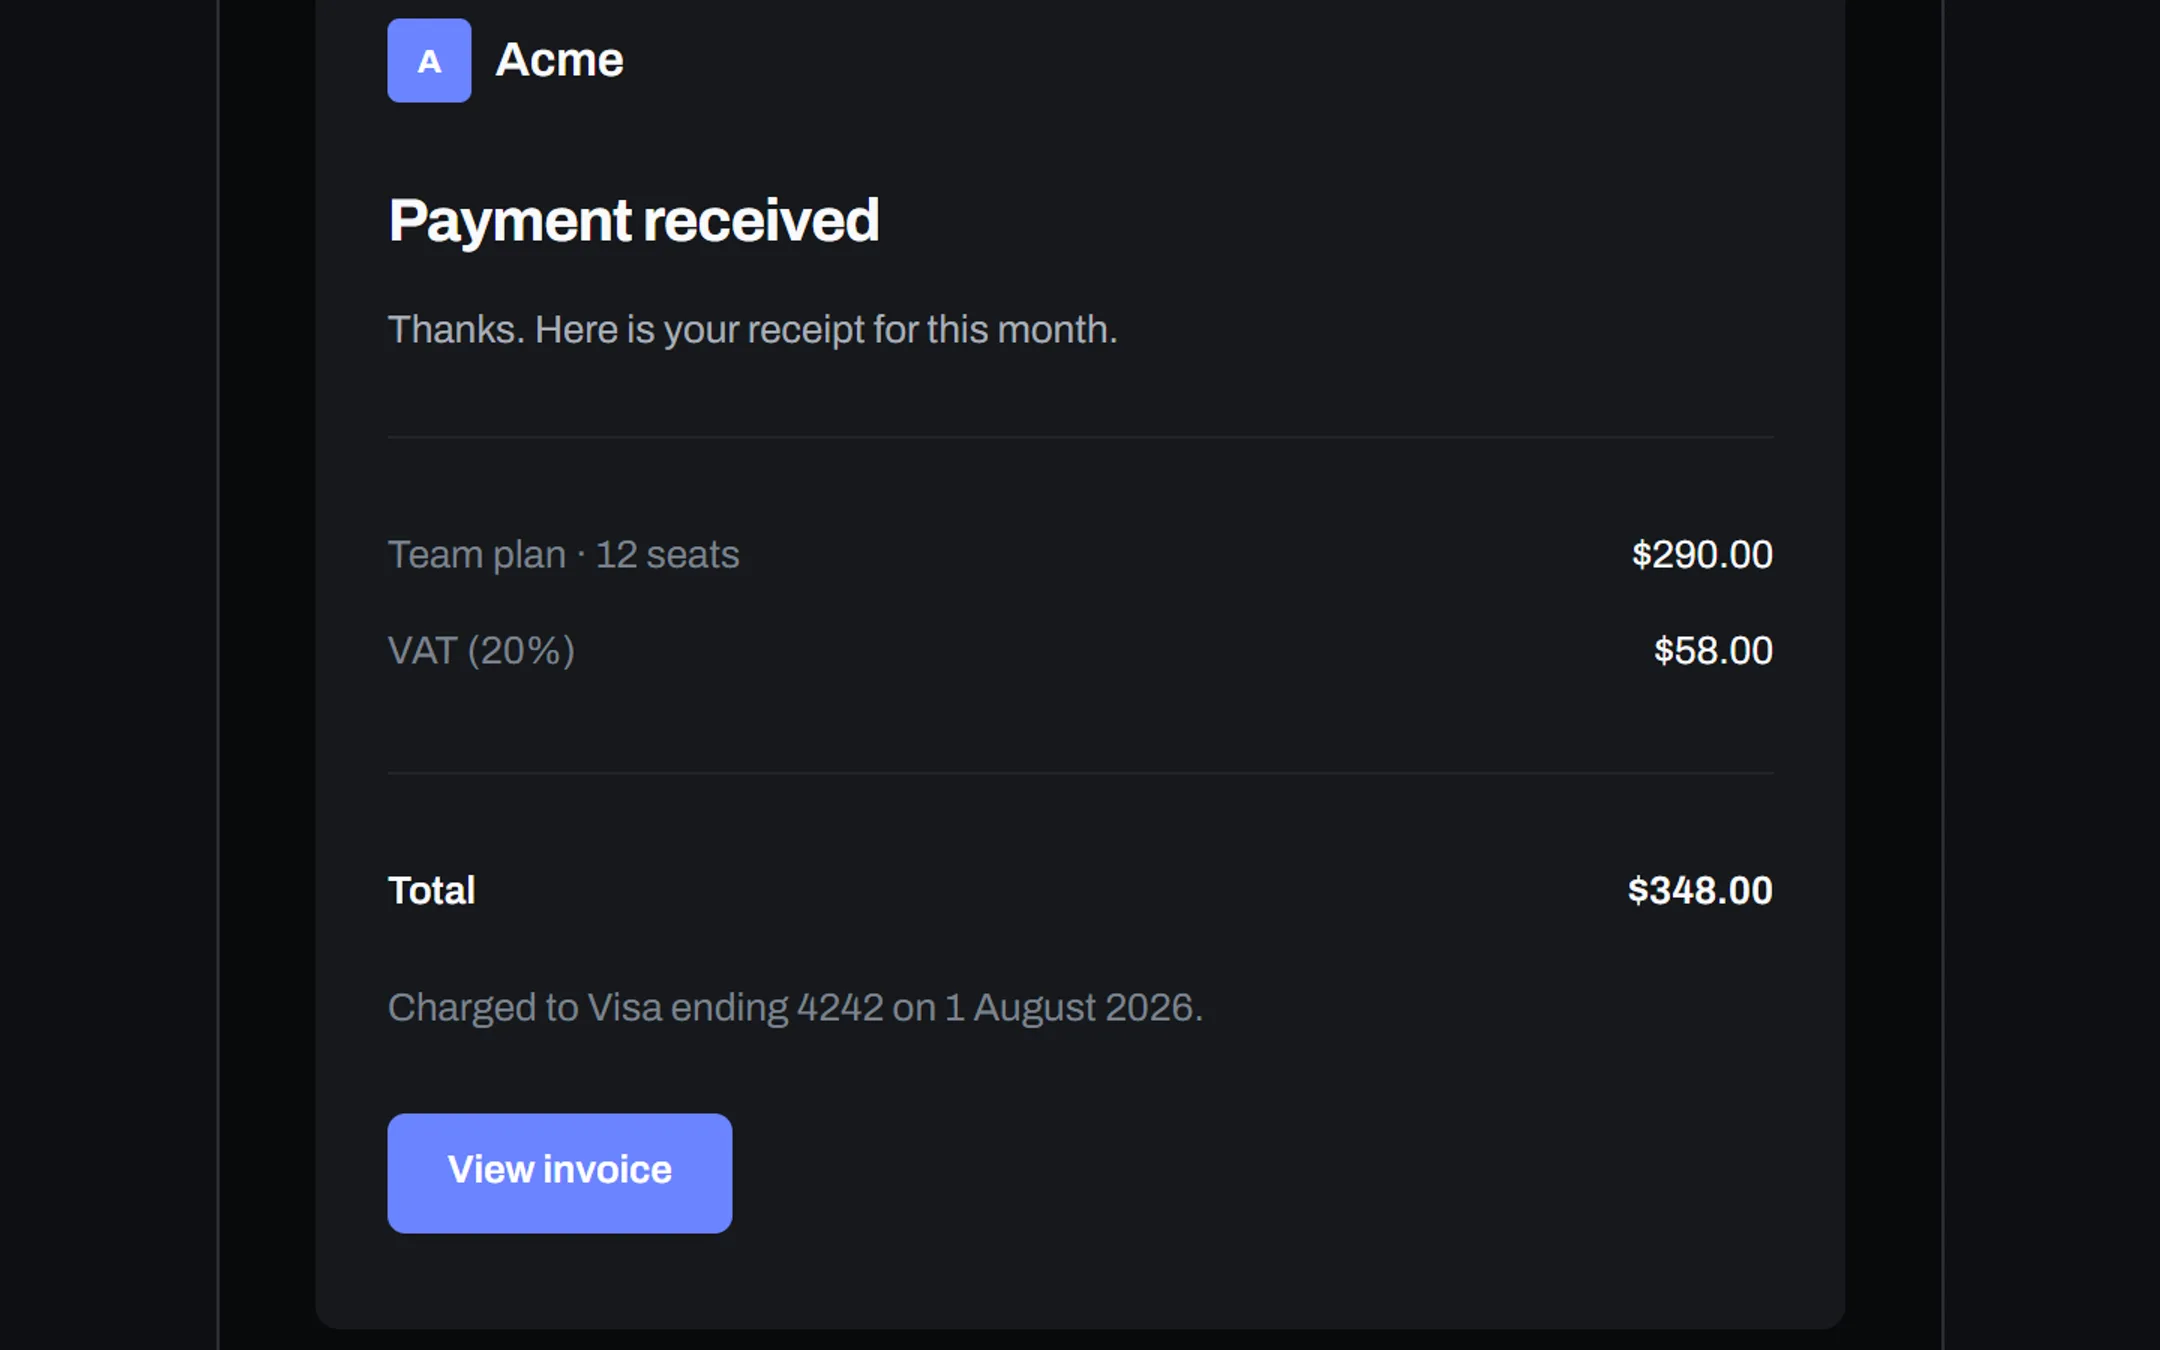Click the Acme logo icon

[429, 60]
